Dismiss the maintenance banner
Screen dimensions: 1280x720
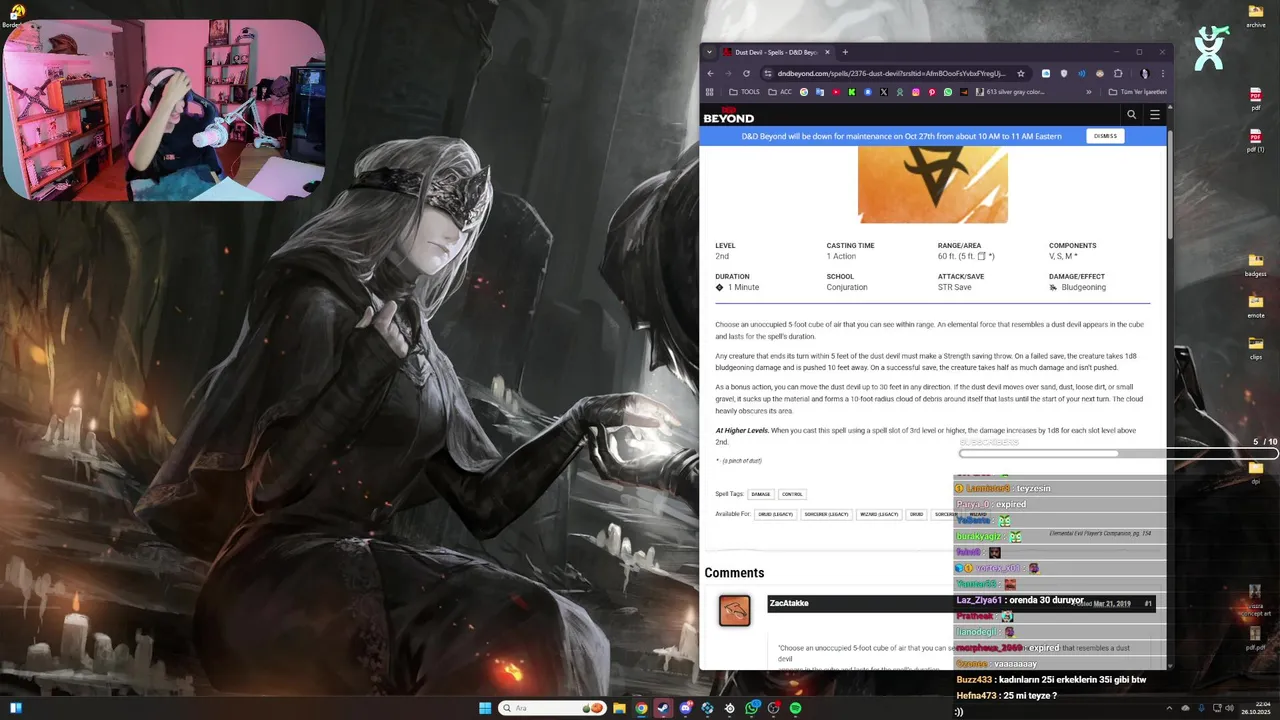1105,136
